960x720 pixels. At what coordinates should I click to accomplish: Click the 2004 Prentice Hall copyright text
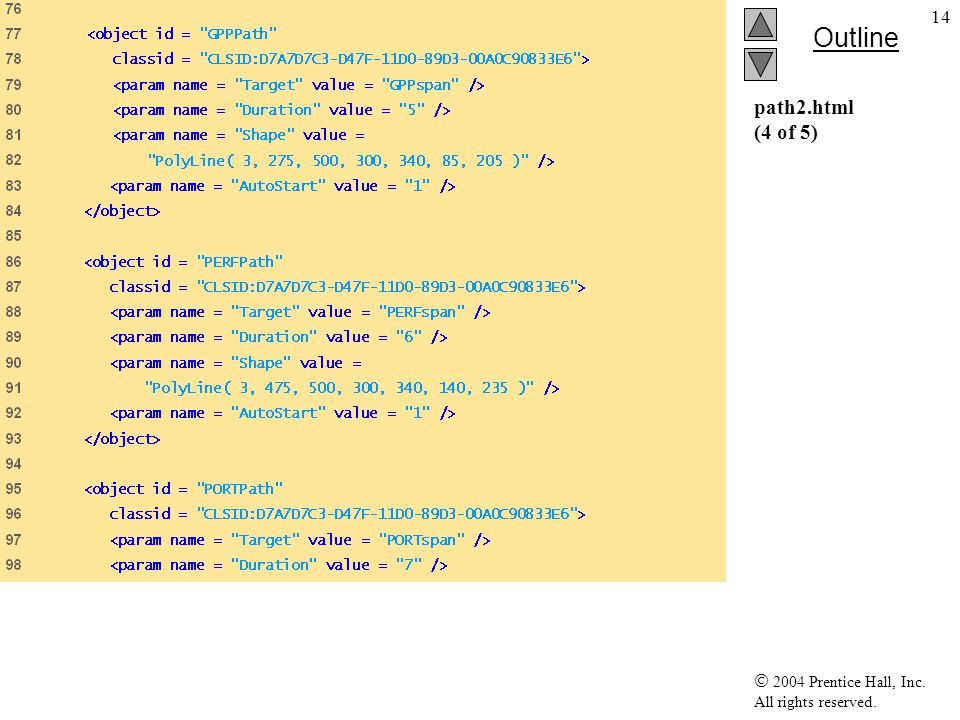click(x=839, y=681)
